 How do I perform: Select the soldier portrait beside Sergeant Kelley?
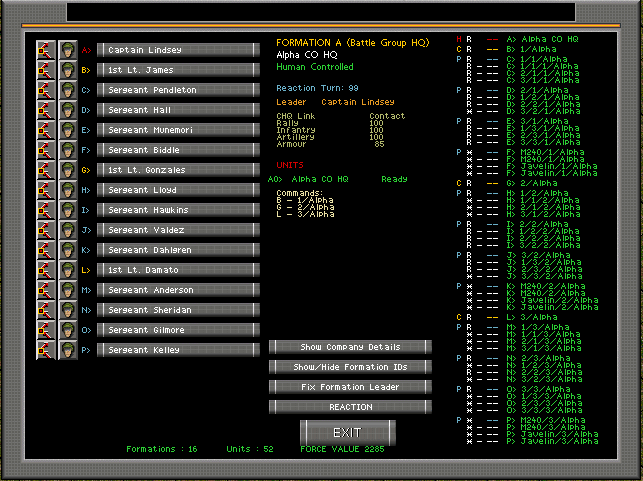pos(68,350)
